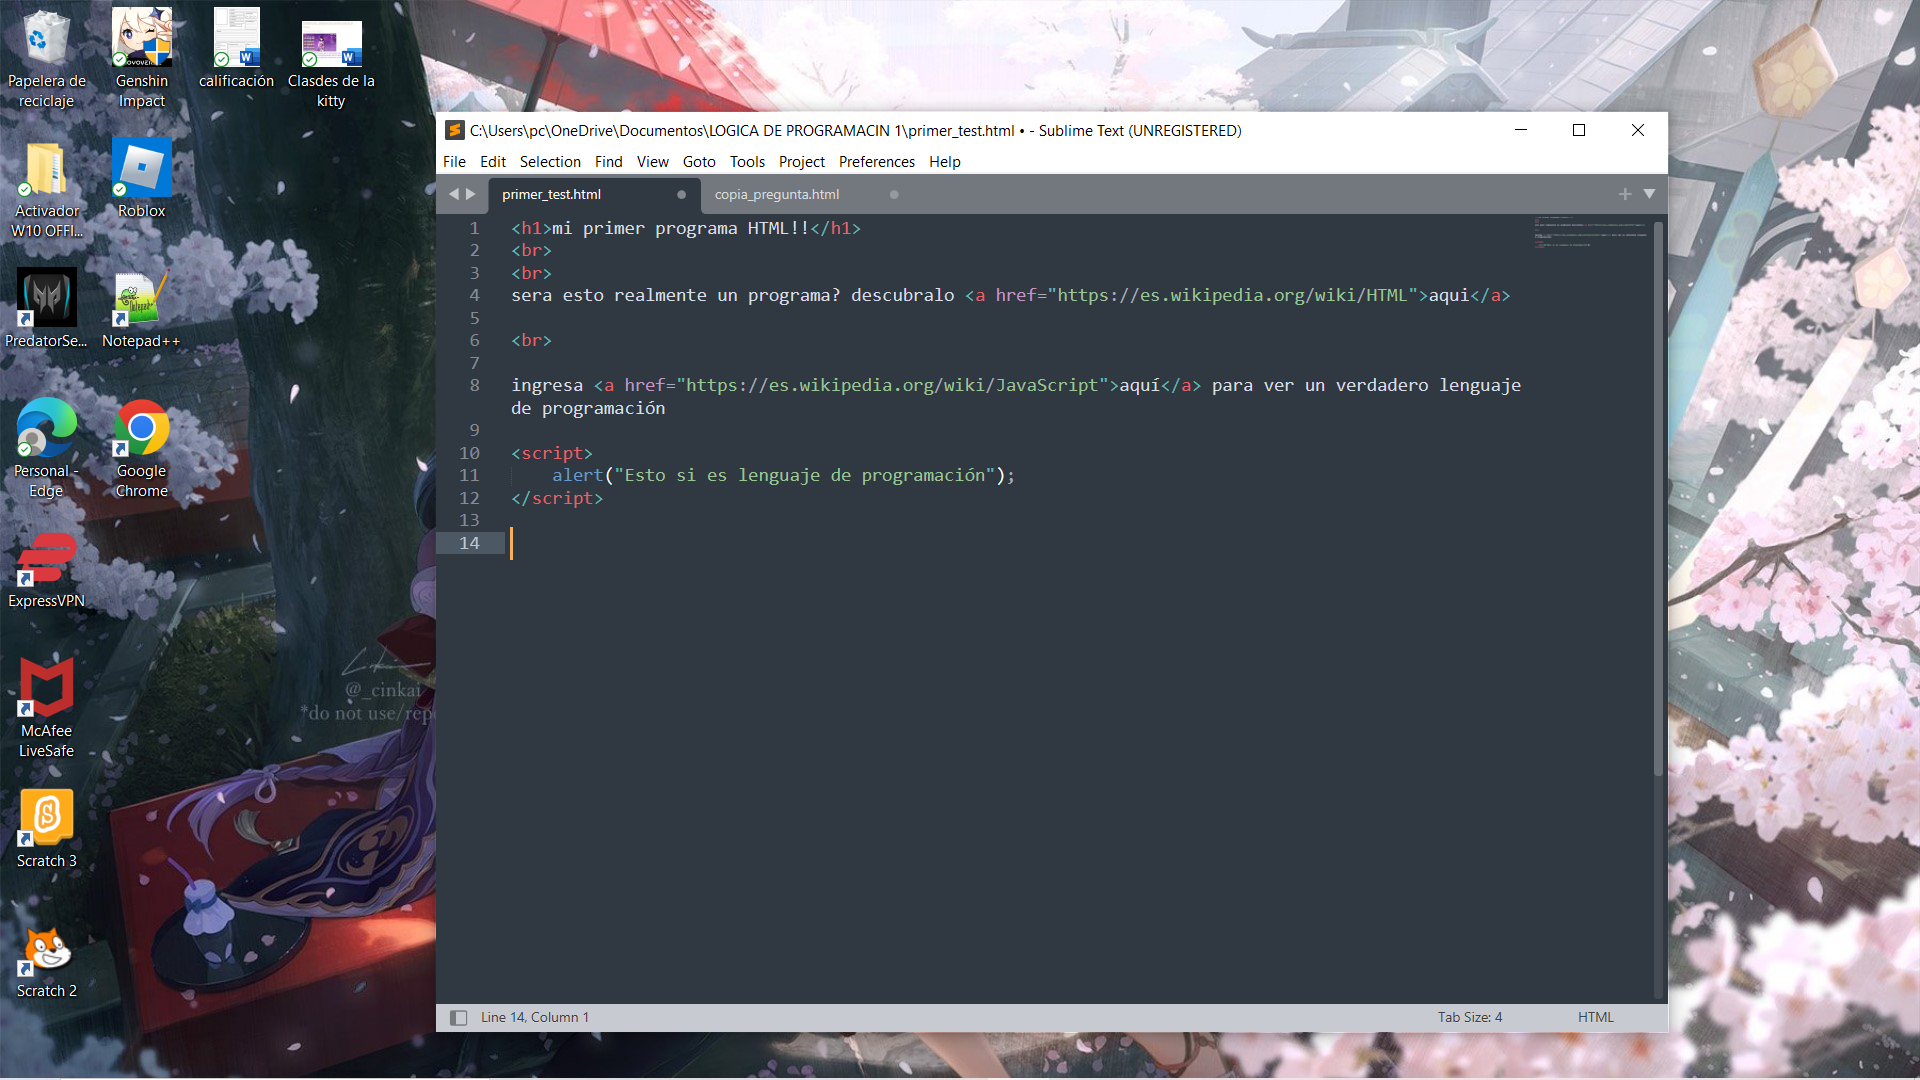This screenshot has width=1920, height=1080.
Task: Open tab list dropdown triangle
Action: click(x=1649, y=194)
